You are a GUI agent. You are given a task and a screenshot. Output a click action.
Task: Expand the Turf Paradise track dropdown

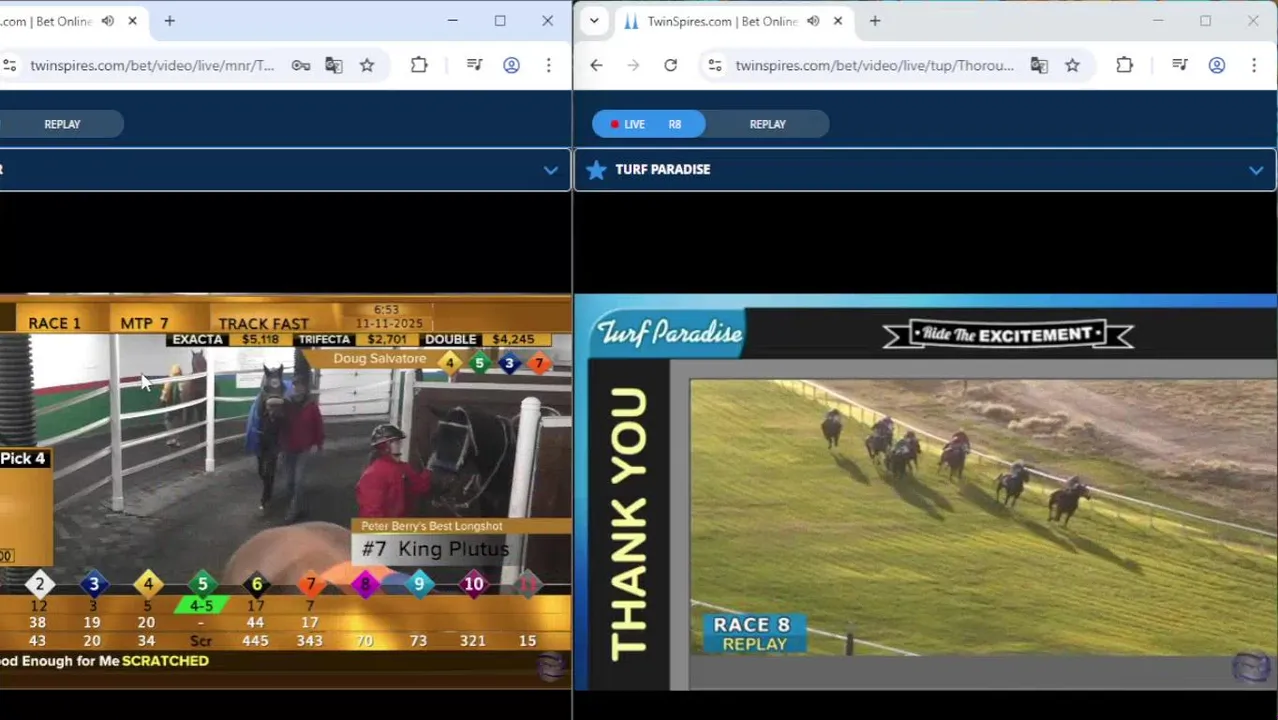pos(1256,170)
